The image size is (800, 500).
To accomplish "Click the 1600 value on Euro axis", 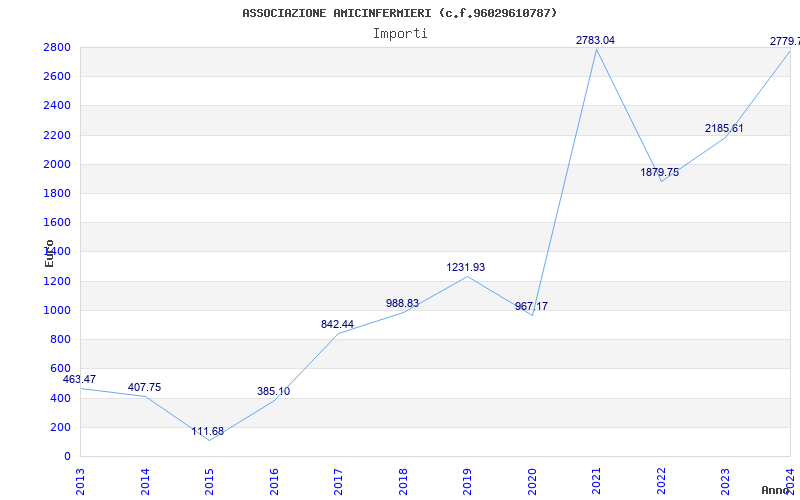I will pos(57,222).
